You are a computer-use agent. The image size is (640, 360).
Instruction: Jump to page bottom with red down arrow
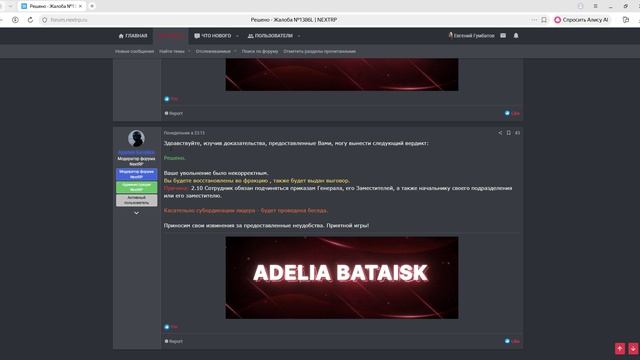(633, 348)
